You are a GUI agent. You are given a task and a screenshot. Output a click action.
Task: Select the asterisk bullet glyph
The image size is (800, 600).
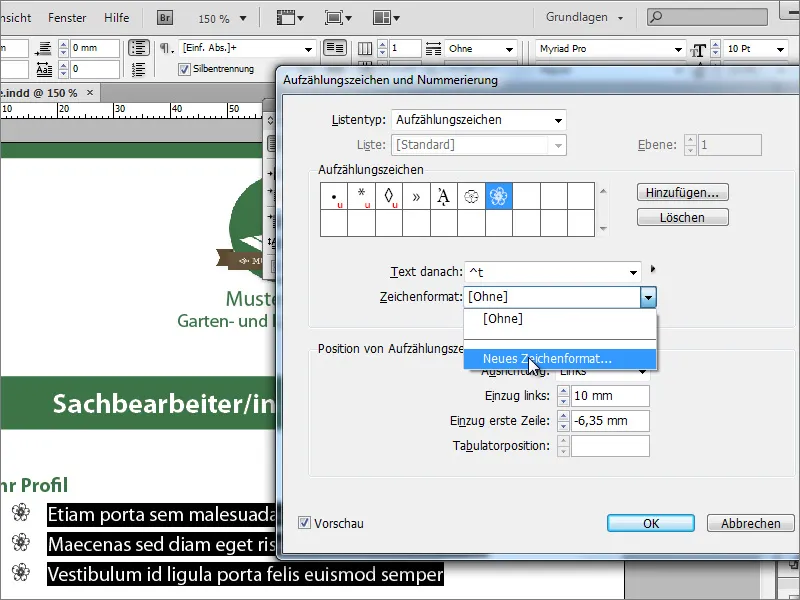coord(362,196)
